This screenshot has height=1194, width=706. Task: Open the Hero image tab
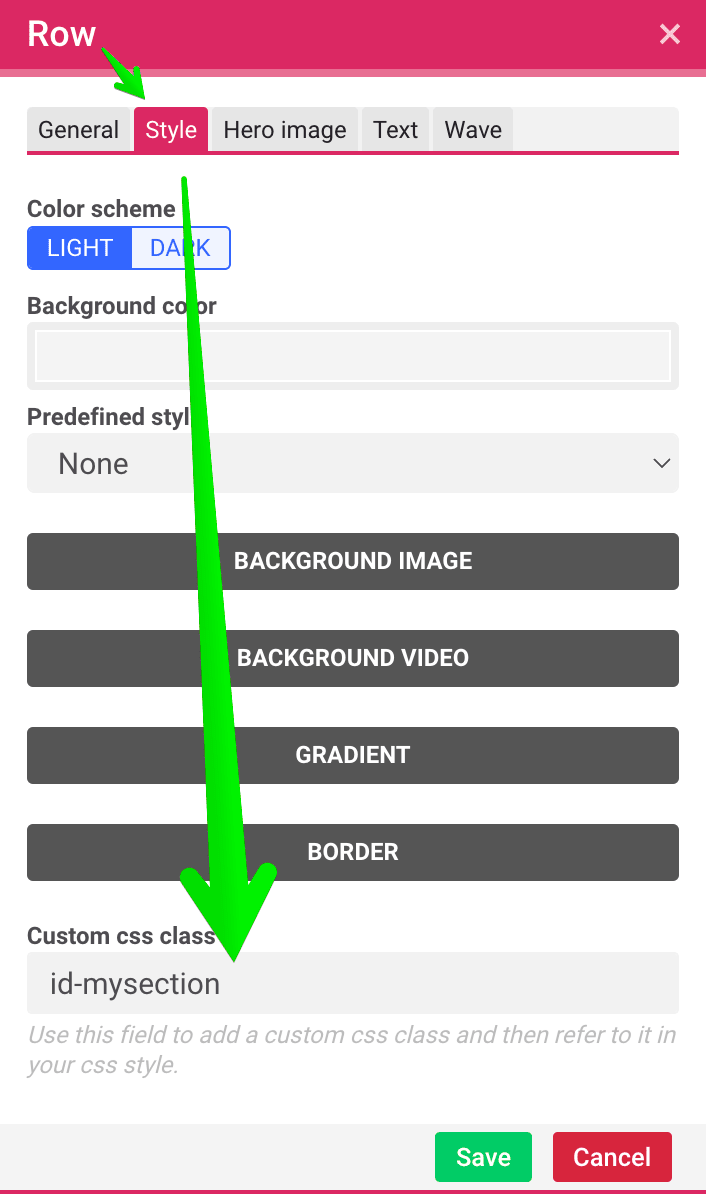285,129
